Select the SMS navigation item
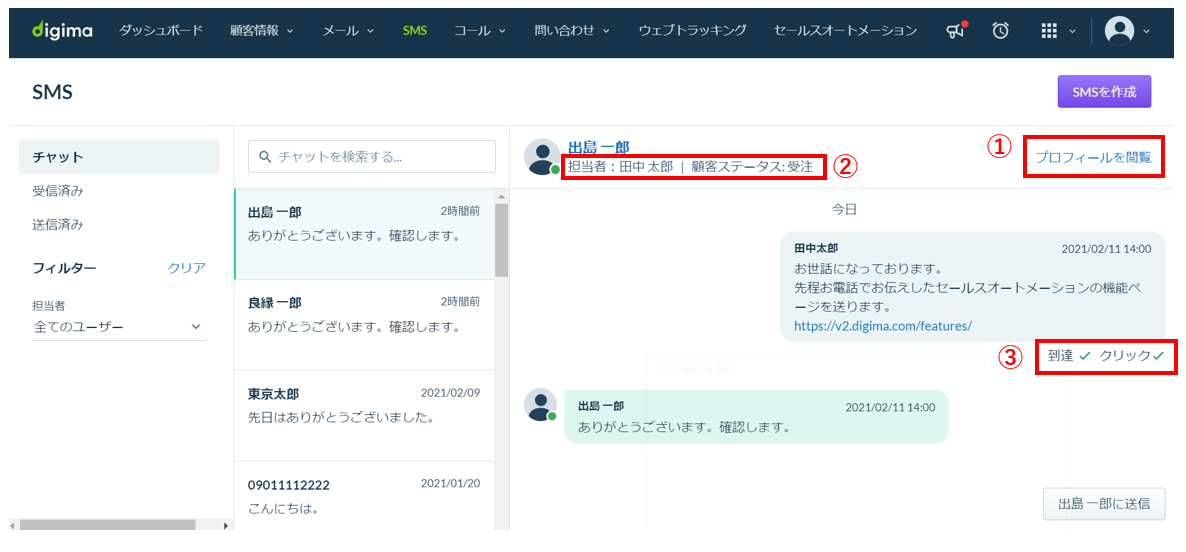 pyautogui.click(x=414, y=31)
